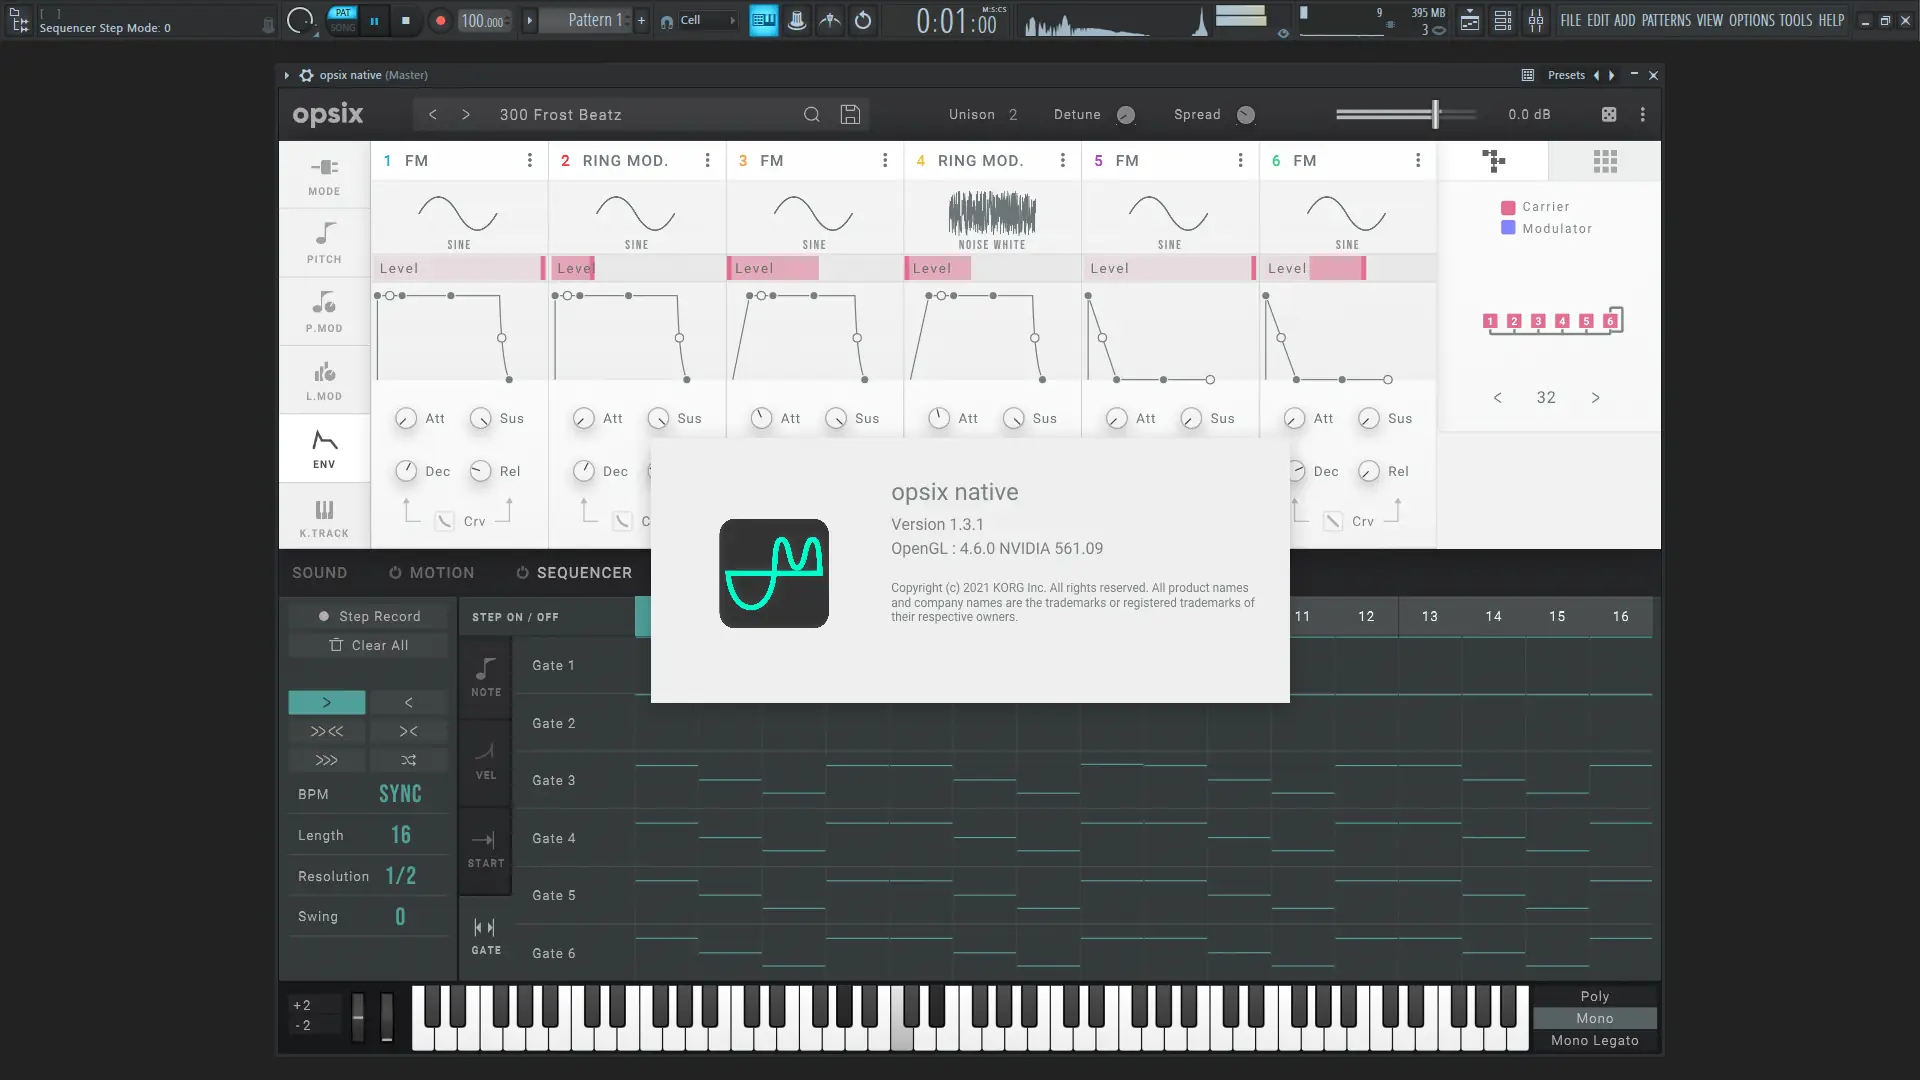Select the K.TRACK sidebar icon
The image size is (1920, 1080).
click(x=324, y=517)
